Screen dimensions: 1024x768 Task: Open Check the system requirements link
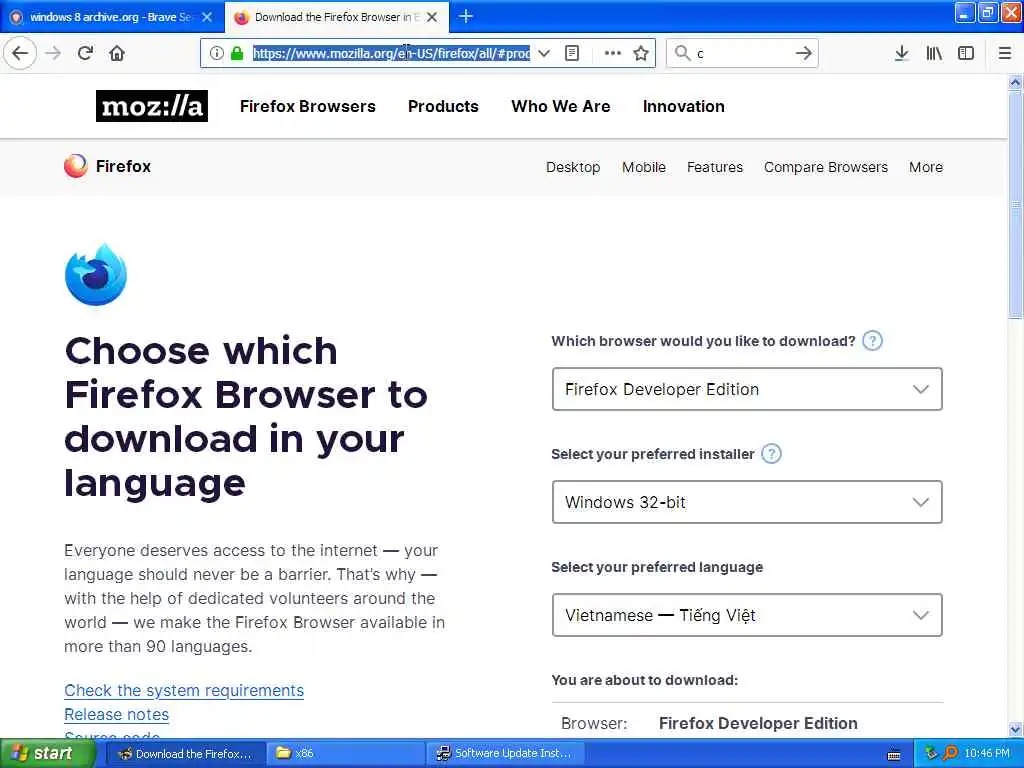click(x=184, y=690)
